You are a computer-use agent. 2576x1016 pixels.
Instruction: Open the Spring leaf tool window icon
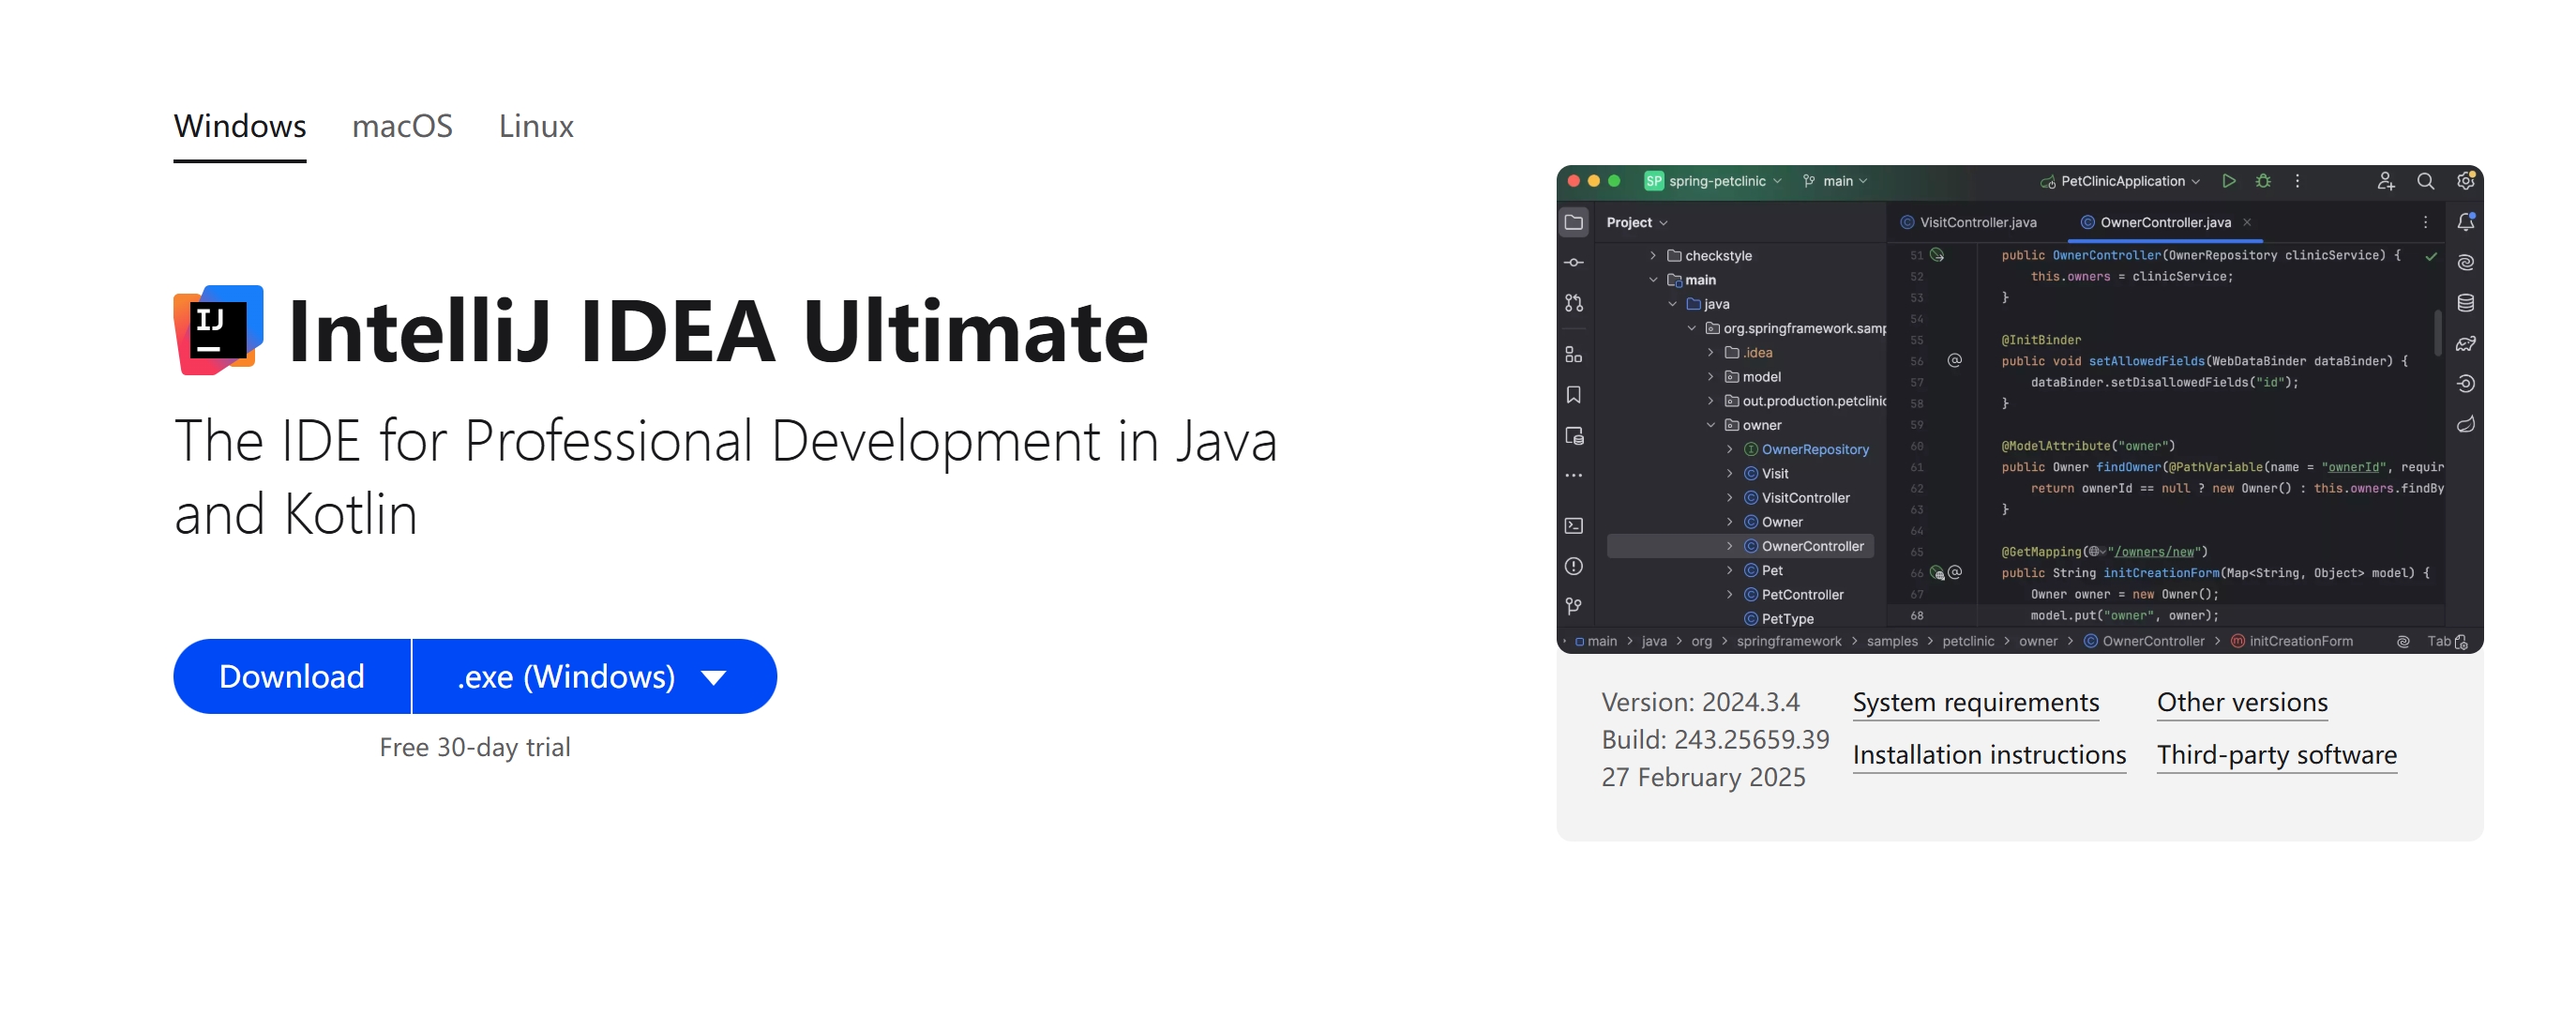pos(2465,424)
